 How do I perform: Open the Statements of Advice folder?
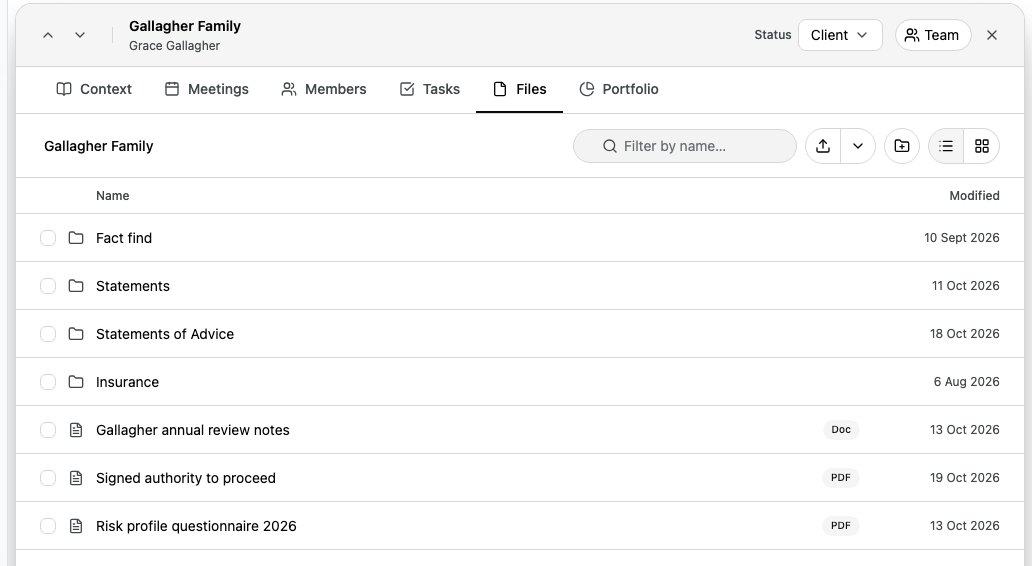tap(165, 334)
